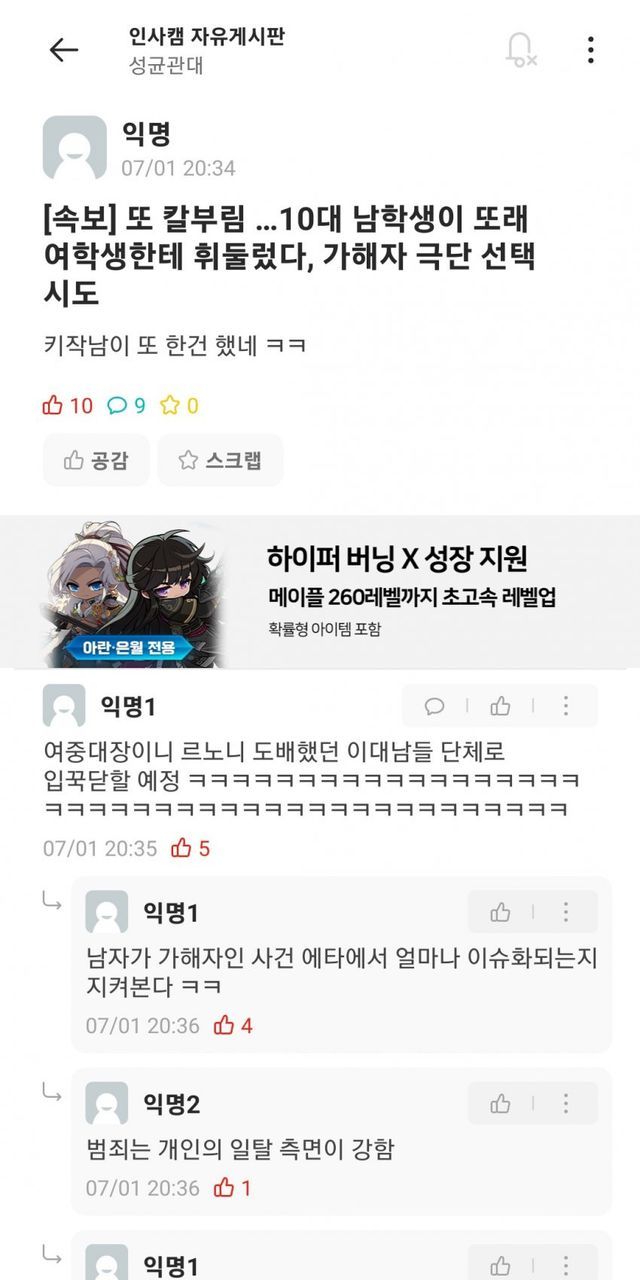
Task: Like the first 익명1 comment via thumbs-up
Action: [x=500, y=707]
